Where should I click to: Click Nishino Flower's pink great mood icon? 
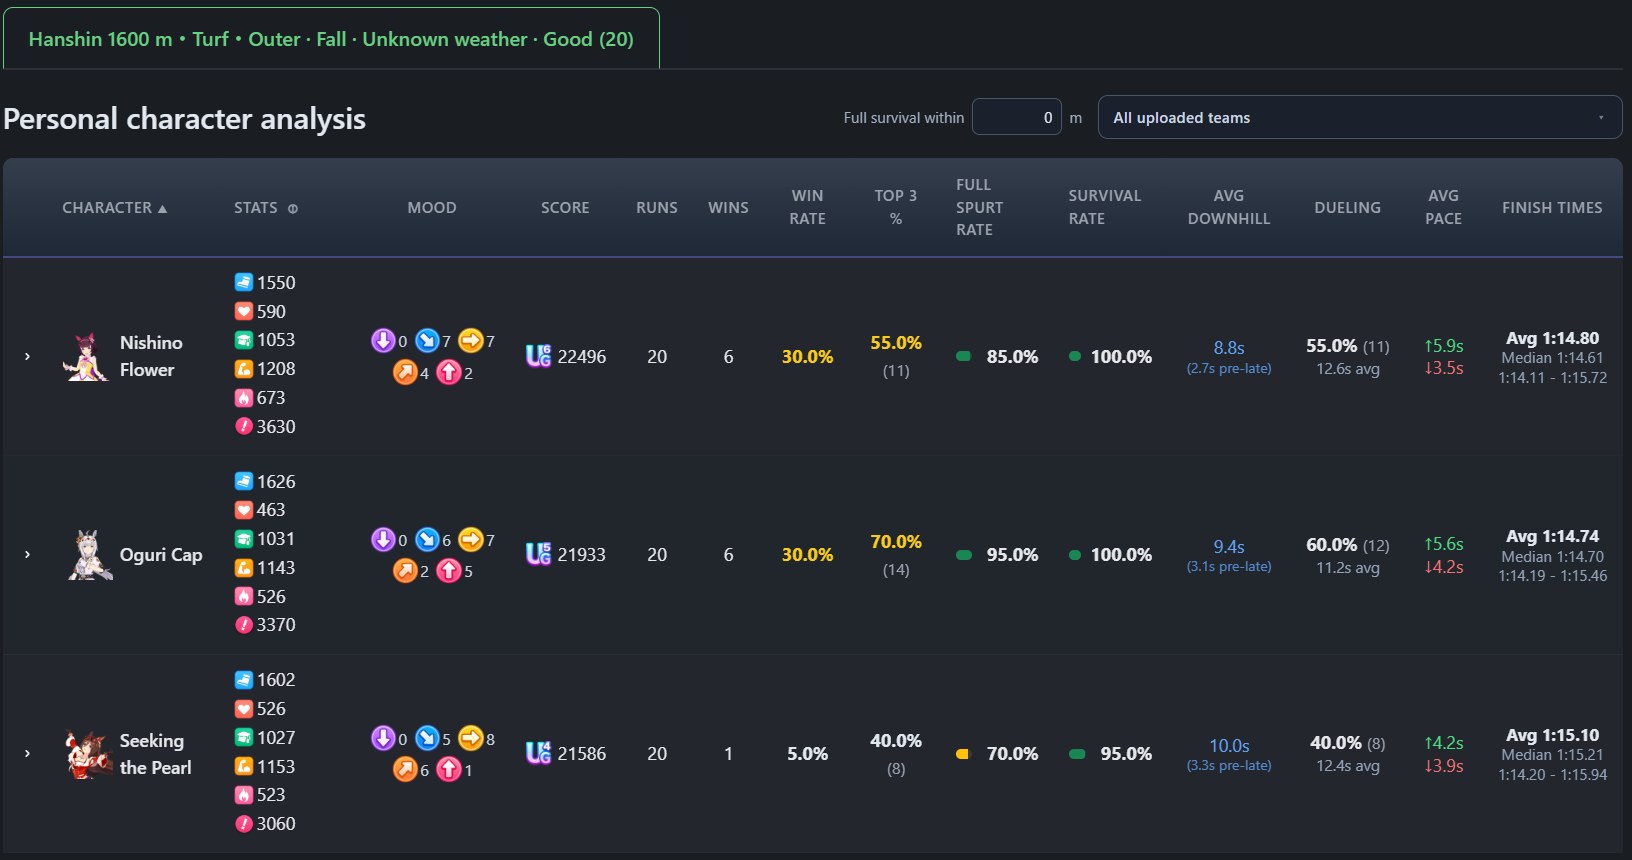449,373
